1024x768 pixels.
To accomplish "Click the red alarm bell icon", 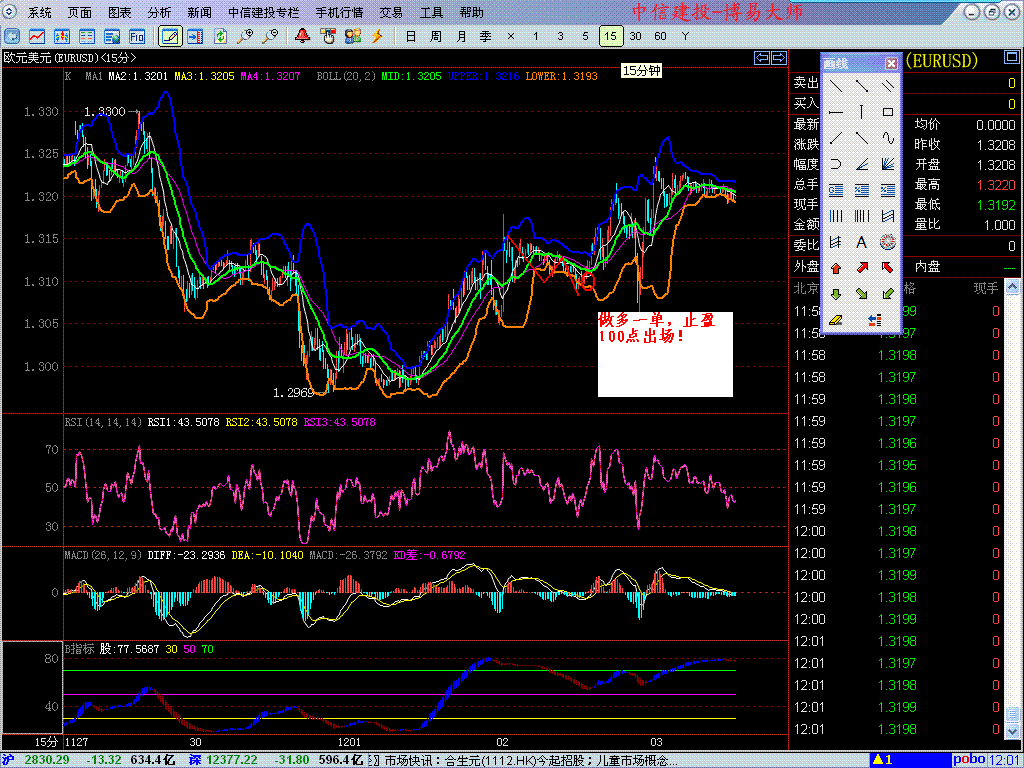I will (302, 36).
